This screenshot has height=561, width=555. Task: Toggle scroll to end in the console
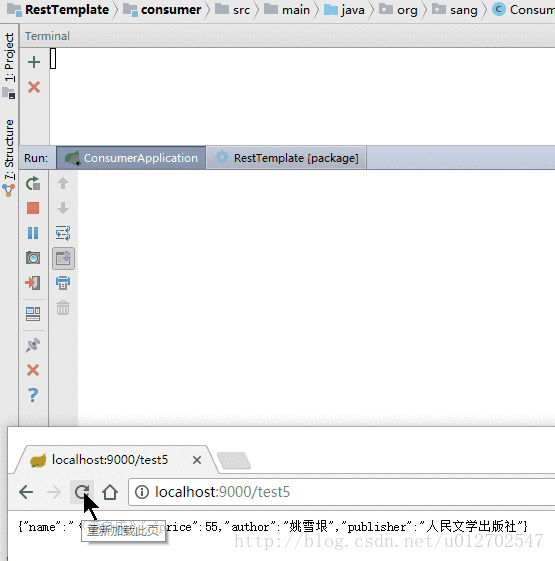pyautogui.click(x=63, y=258)
